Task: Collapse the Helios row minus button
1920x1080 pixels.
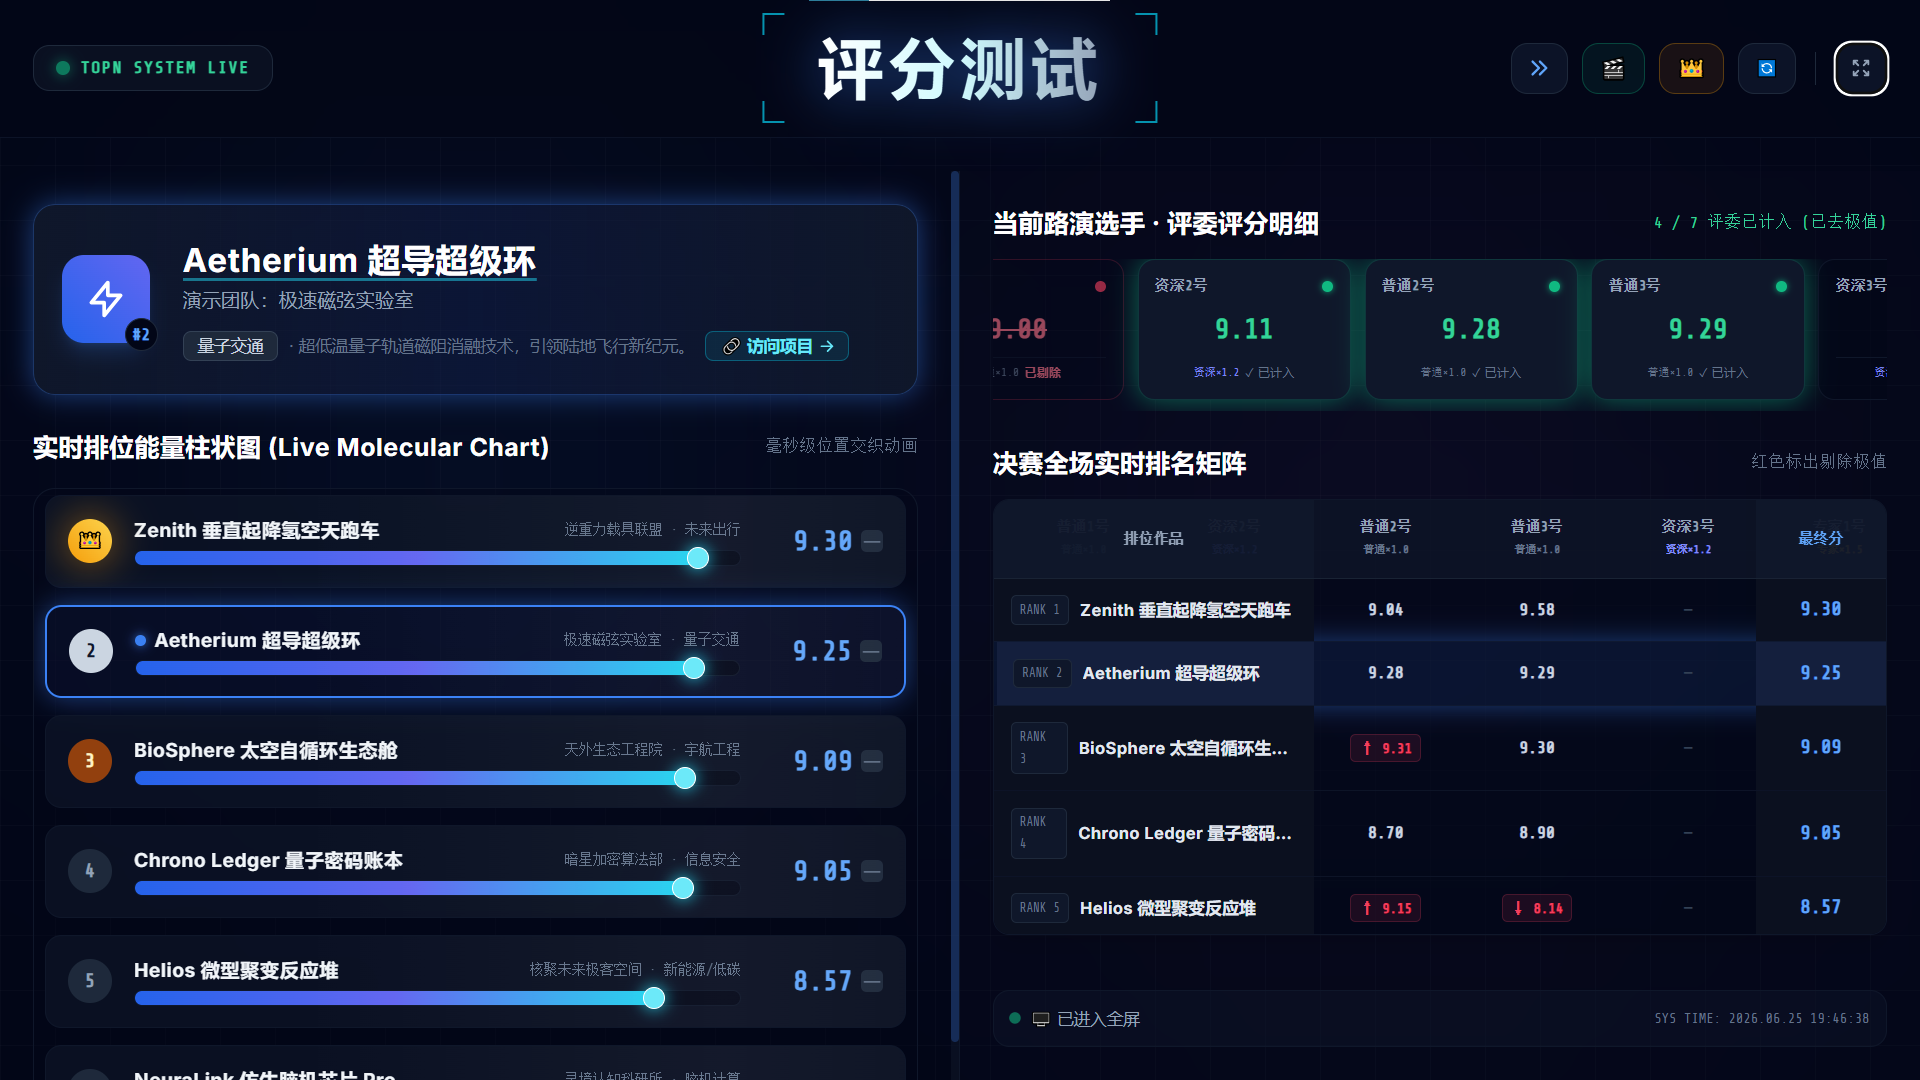Action: point(872,981)
